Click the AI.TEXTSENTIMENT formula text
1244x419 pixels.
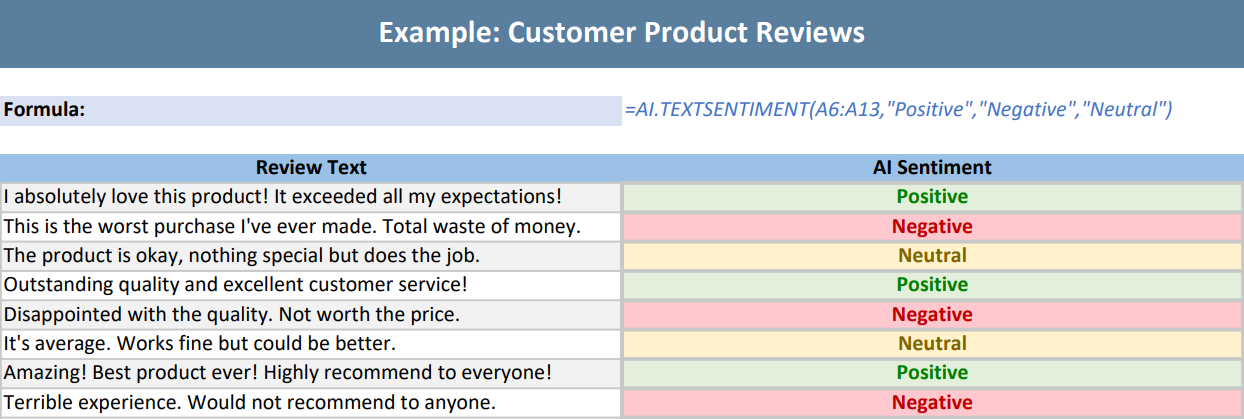point(898,110)
